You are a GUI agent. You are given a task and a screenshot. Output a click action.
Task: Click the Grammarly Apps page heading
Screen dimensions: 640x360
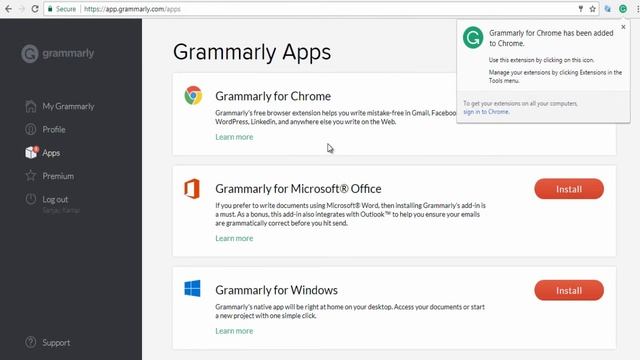click(x=252, y=52)
